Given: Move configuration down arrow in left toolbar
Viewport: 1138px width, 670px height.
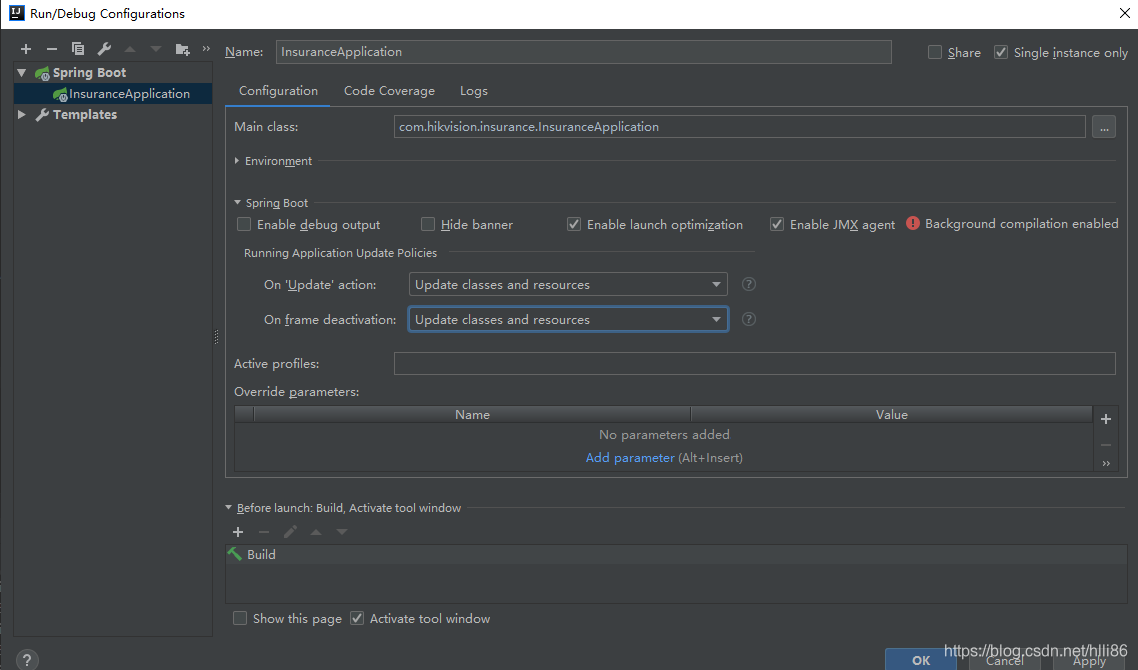Looking at the screenshot, I should pos(156,49).
